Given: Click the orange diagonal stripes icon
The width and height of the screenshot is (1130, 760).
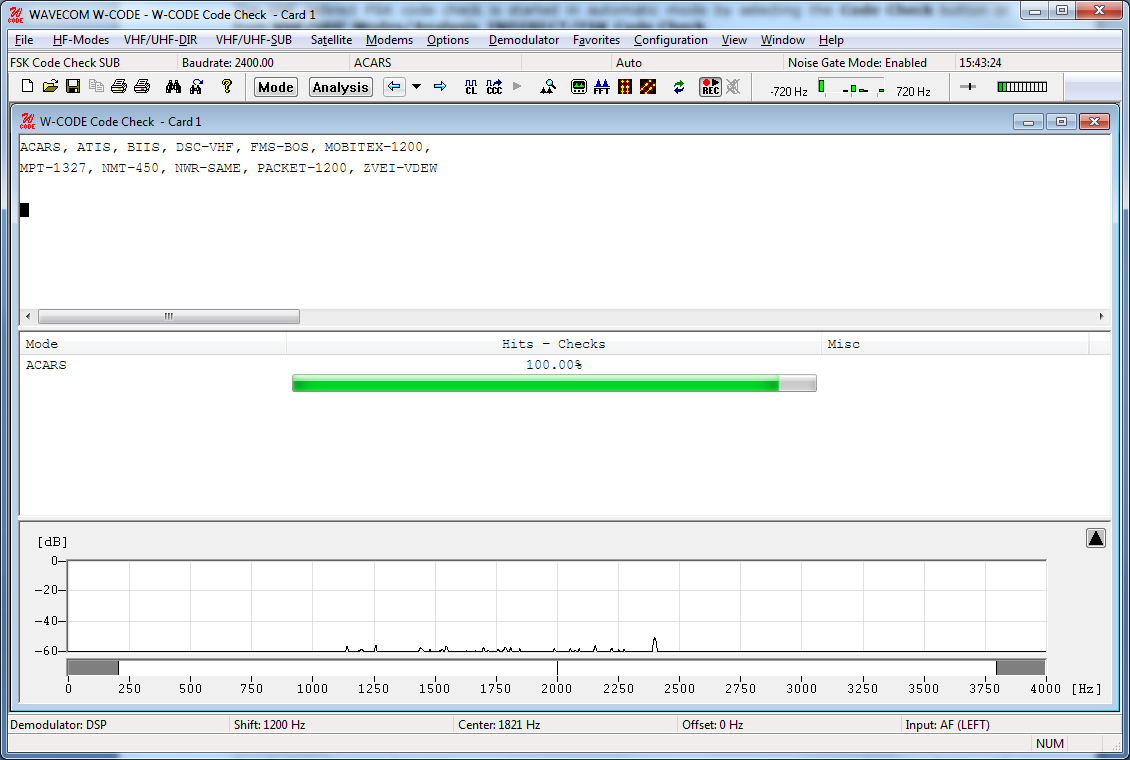Looking at the screenshot, I should (648, 87).
